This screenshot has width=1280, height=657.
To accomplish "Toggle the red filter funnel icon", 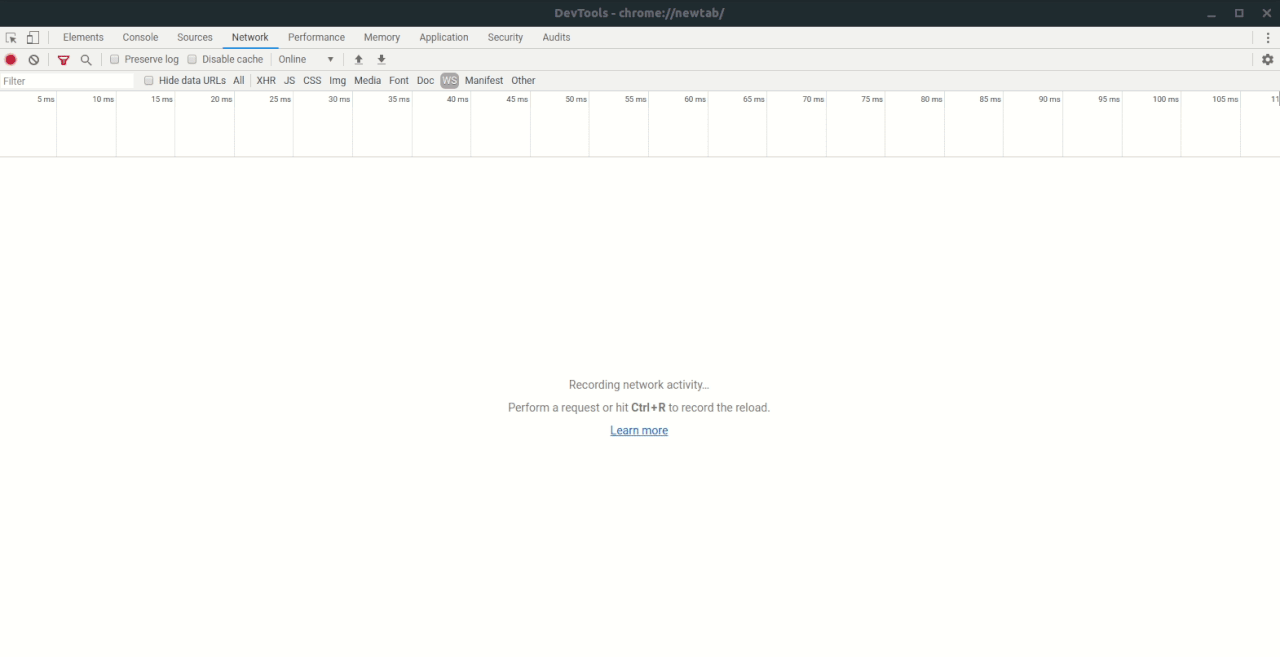I will coord(64,60).
